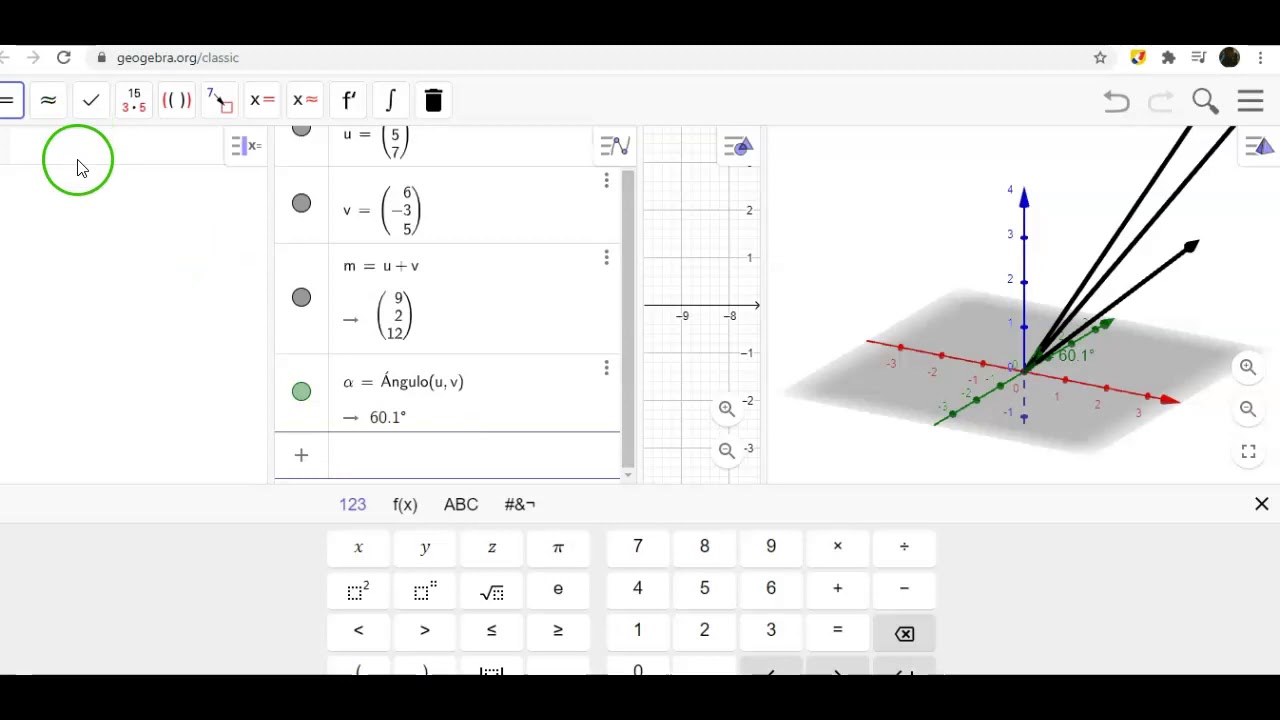Viewport: 1280px width, 720px height.
Task: Toggle visibility of vector u
Action: pos(301,130)
